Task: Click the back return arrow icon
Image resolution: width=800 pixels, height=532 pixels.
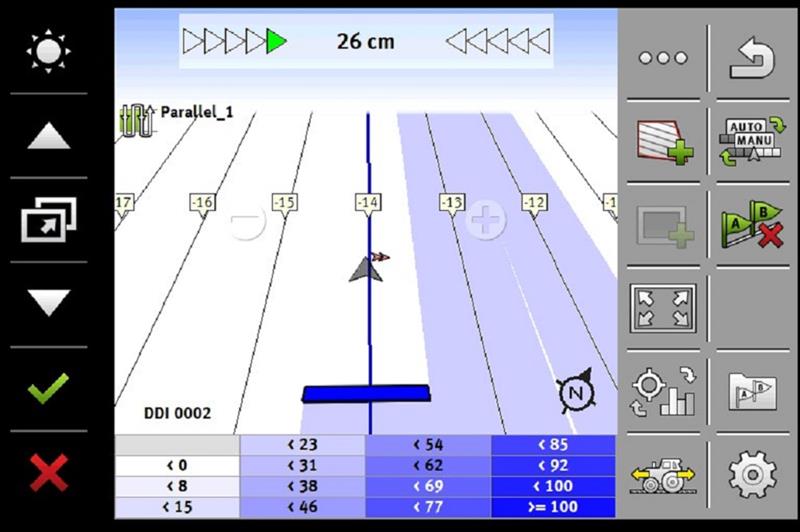Action: click(x=752, y=58)
